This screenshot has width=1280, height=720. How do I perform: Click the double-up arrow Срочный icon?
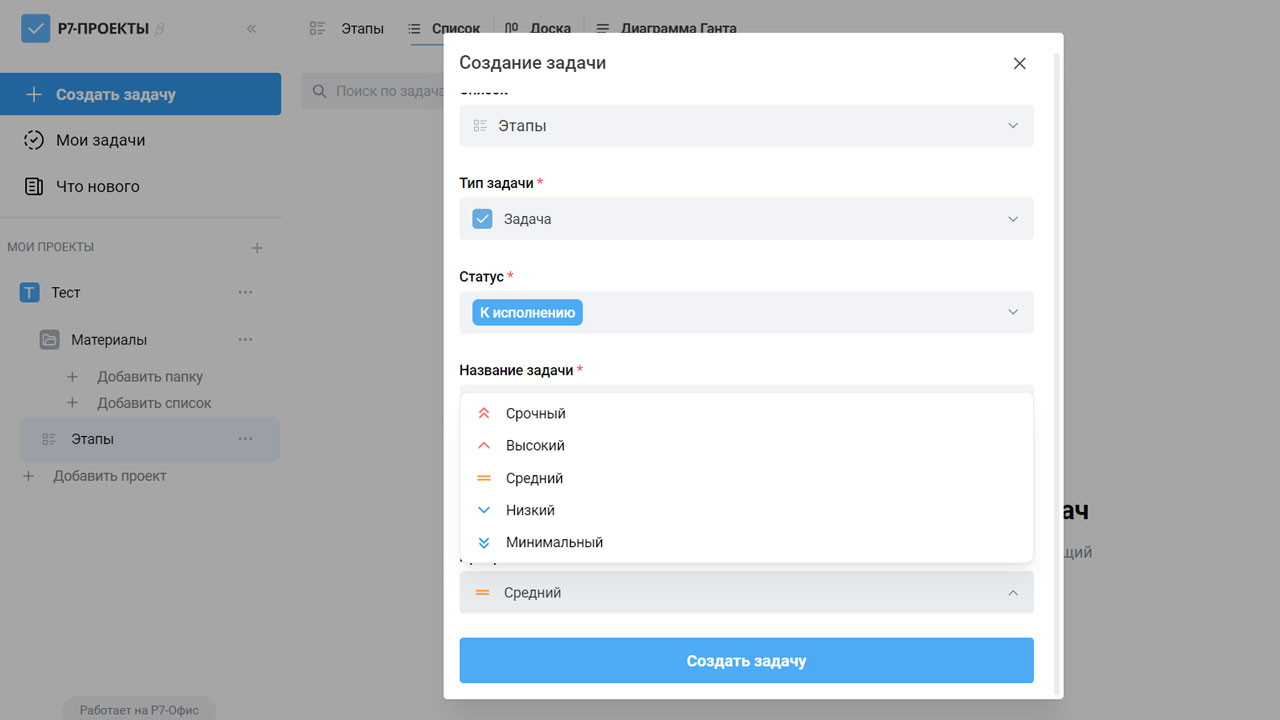pyautogui.click(x=484, y=413)
